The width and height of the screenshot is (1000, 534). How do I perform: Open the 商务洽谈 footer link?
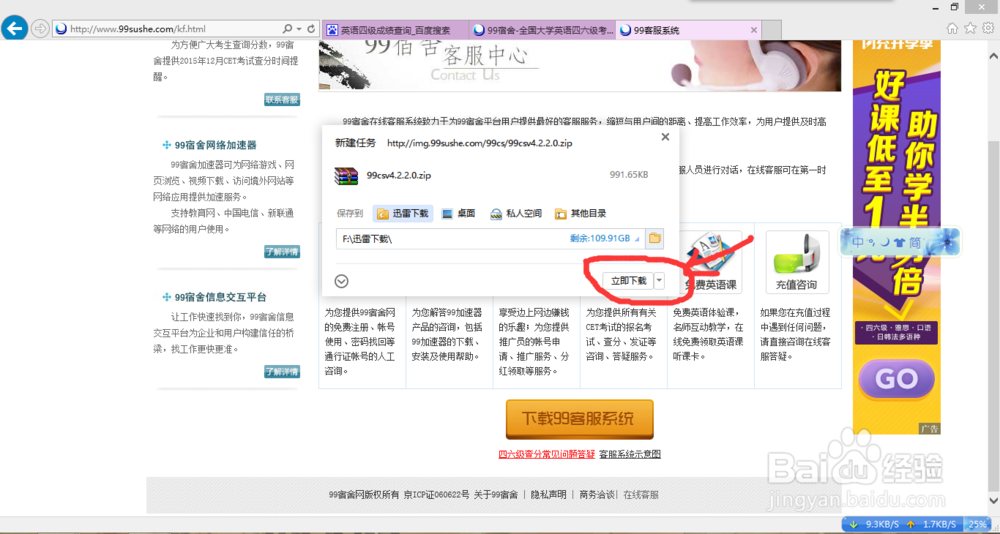pyautogui.click(x=597, y=494)
